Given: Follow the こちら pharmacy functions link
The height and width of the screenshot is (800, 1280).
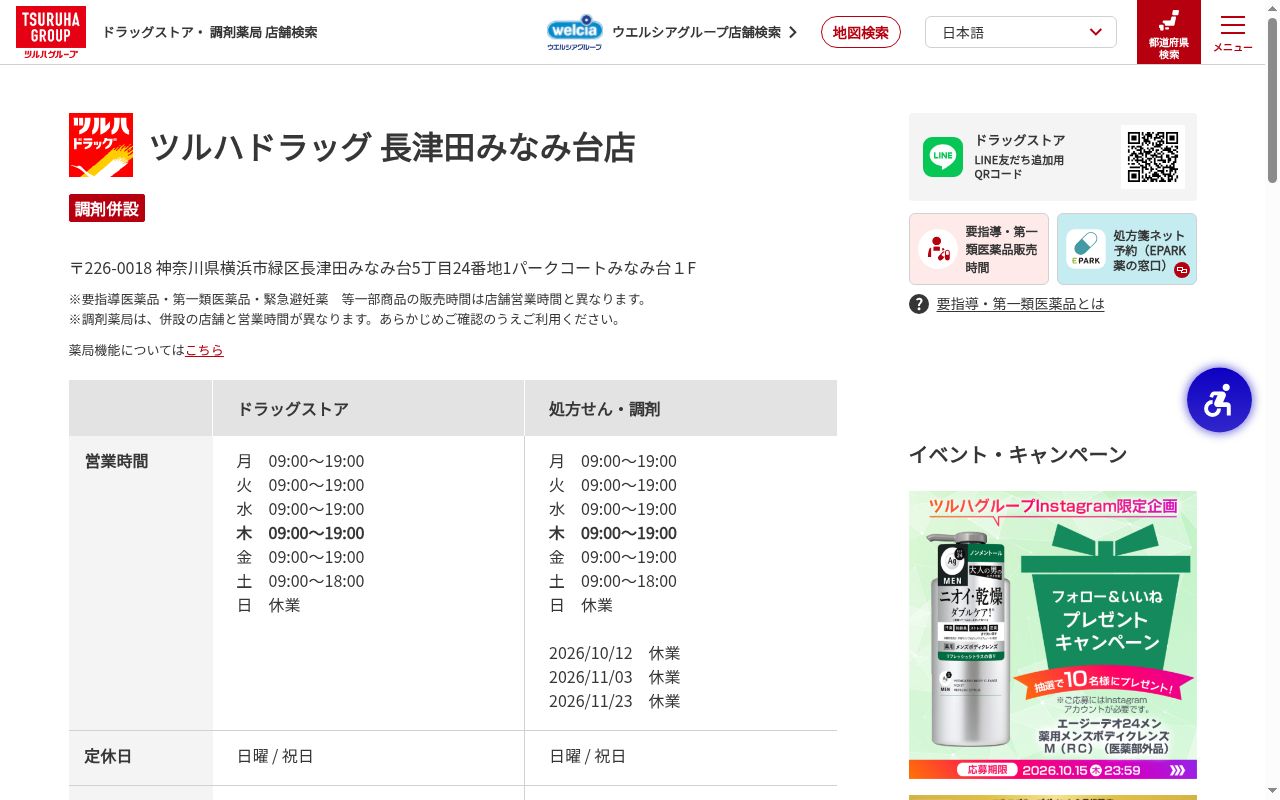Looking at the screenshot, I should (204, 350).
